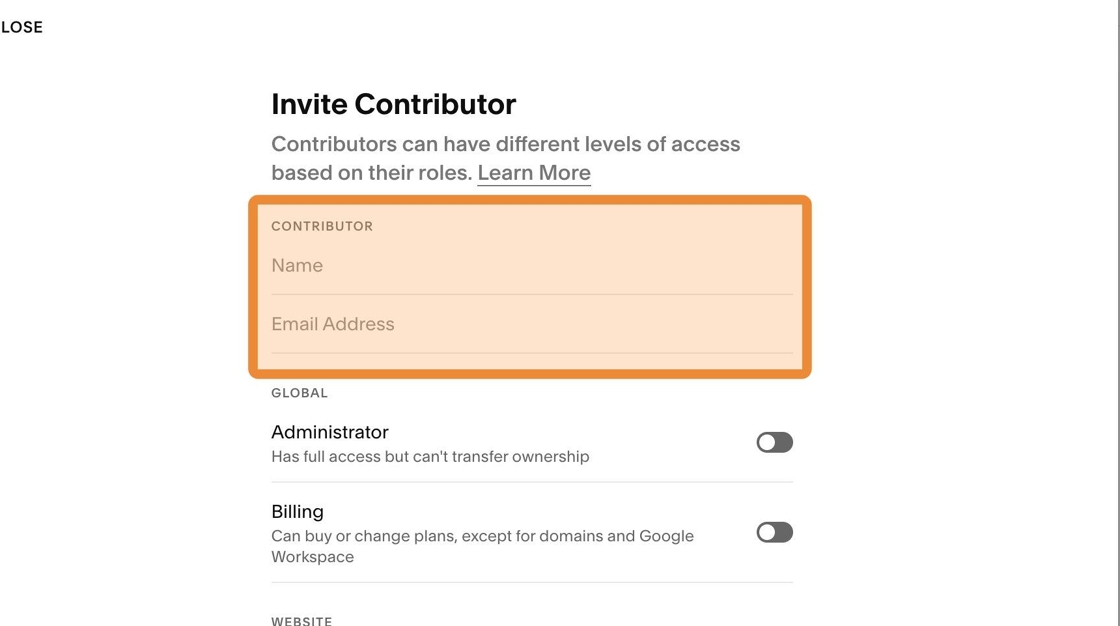The height and width of the screenshot is (626, 1120).
Task: Open the Learn More link
Action: (534, 173)
